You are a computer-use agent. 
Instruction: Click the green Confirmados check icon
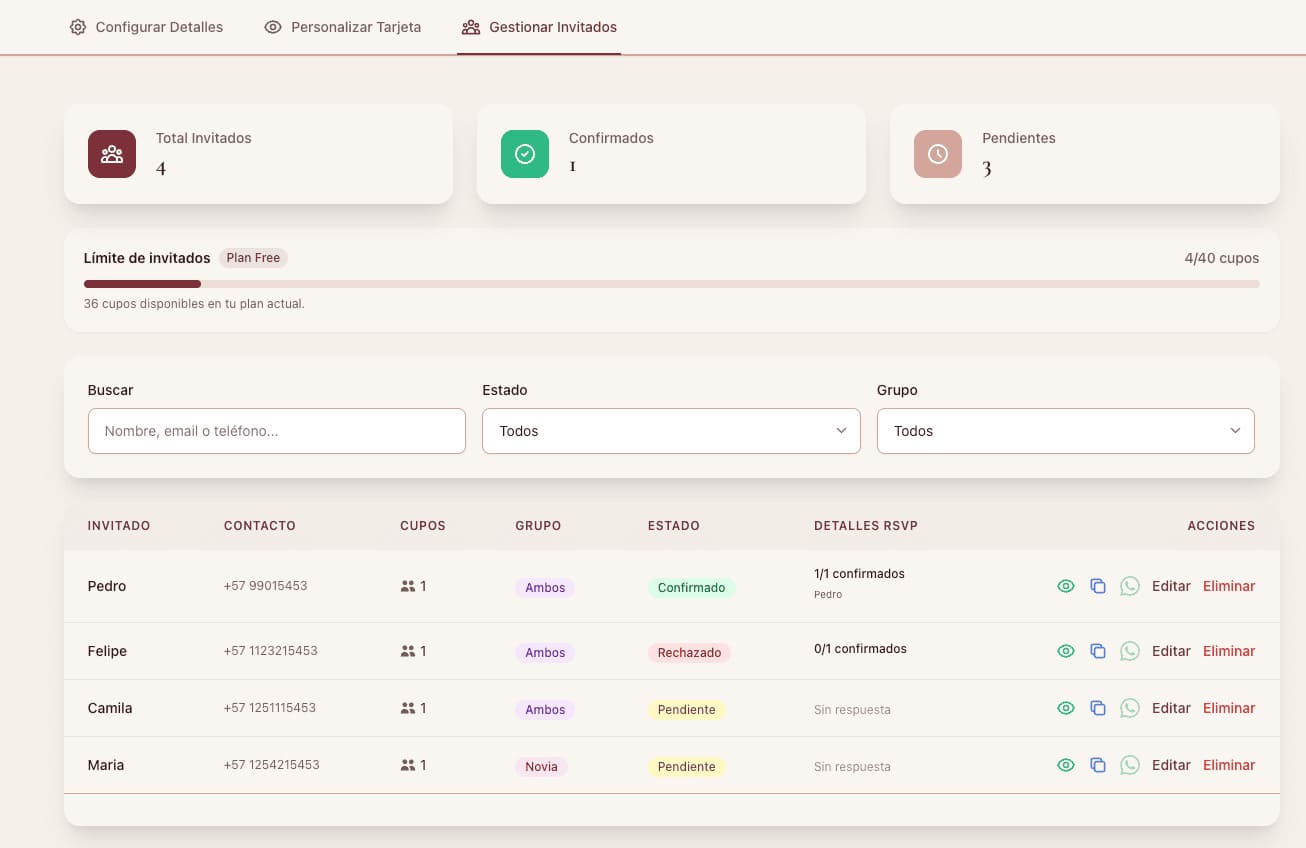525,154
